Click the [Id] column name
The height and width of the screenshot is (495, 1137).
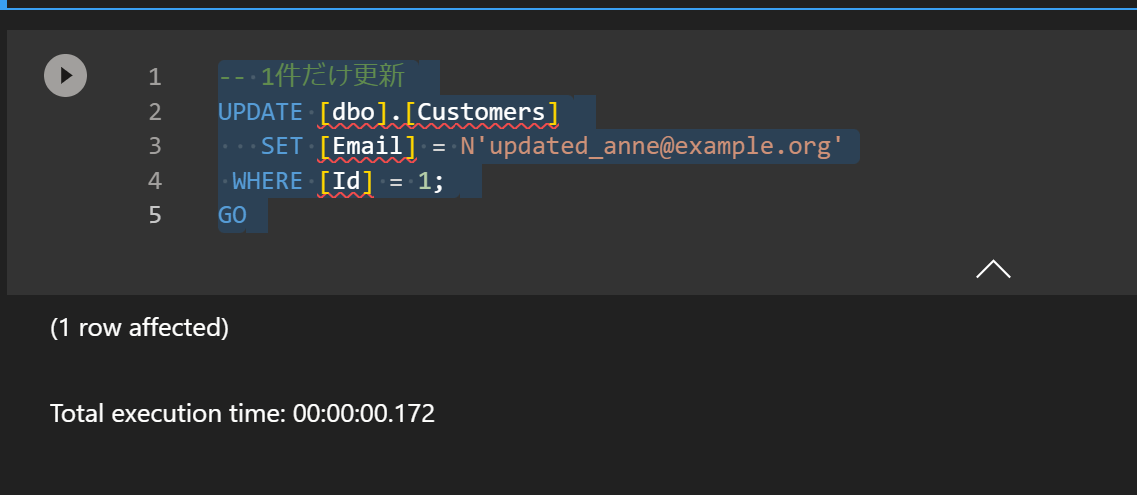(x=346, y=180)
